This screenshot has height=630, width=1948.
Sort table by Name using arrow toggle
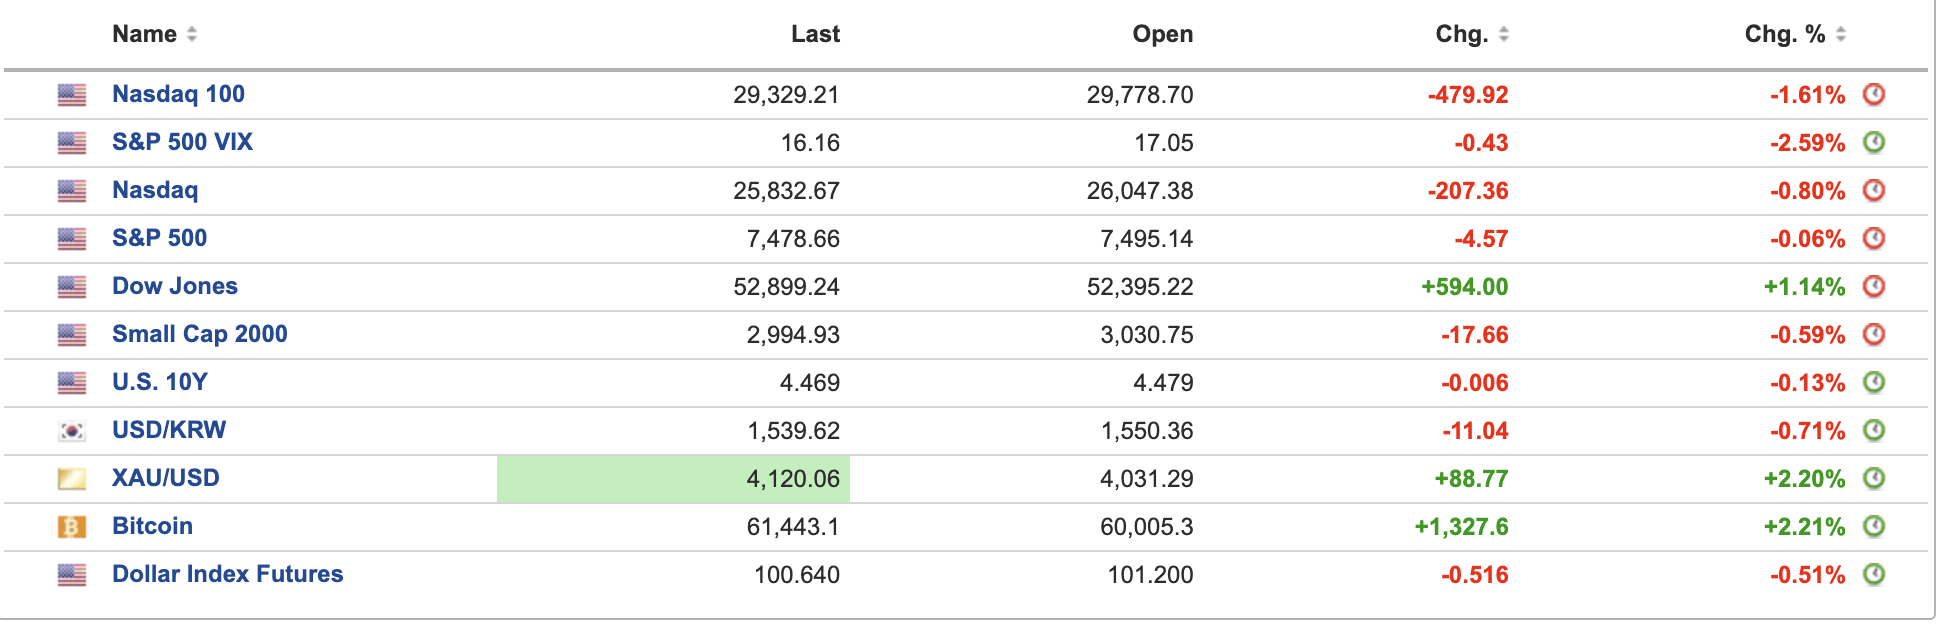[x=192, y=34]
